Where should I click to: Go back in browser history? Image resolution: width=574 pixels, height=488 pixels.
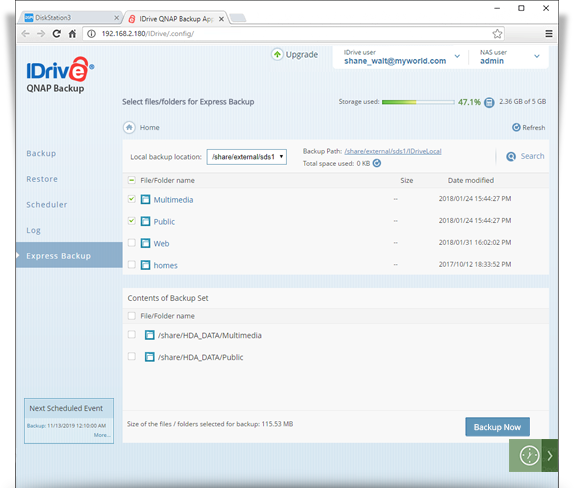coord(25,34)
